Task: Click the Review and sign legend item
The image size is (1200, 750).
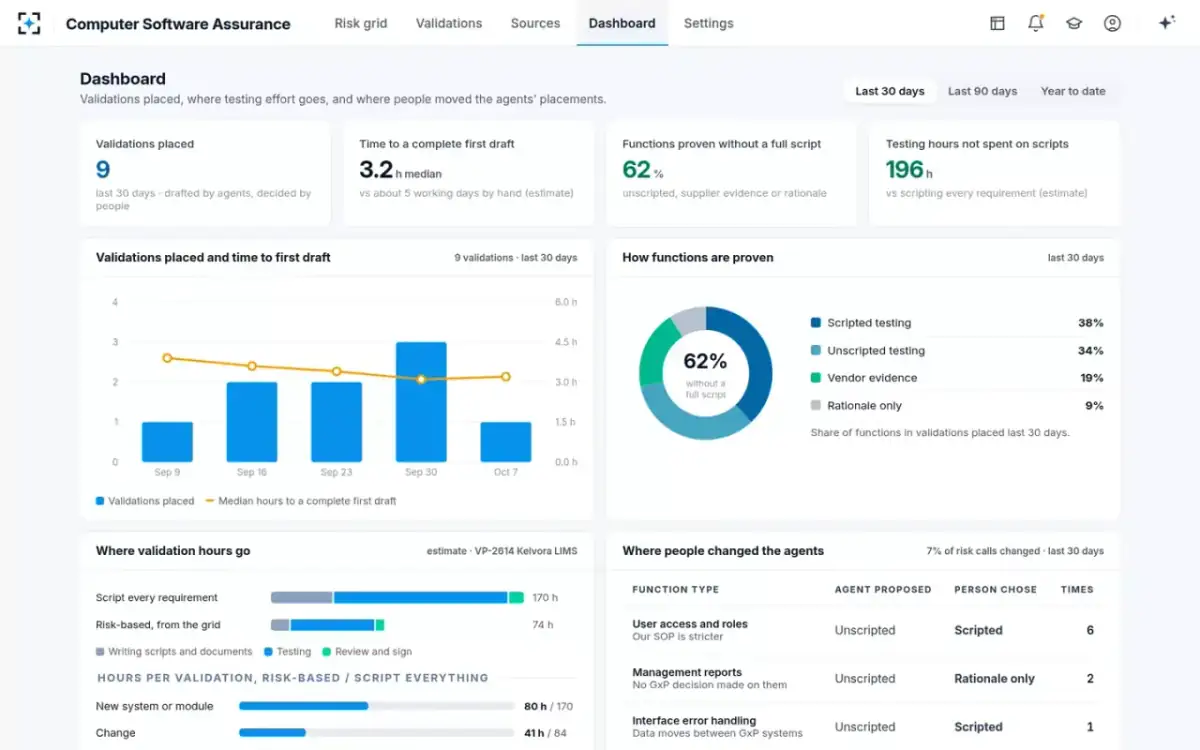Action: tap(367, 651)
